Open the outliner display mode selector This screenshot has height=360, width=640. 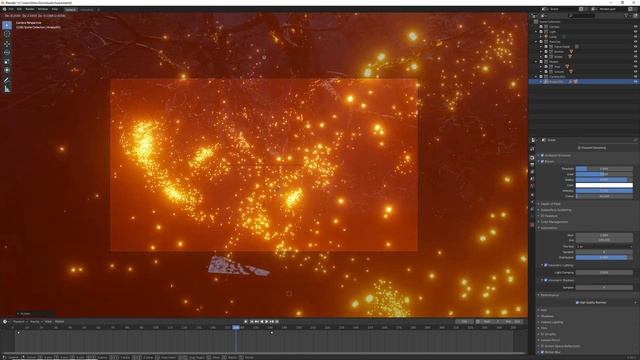click(x=544, y=16)
